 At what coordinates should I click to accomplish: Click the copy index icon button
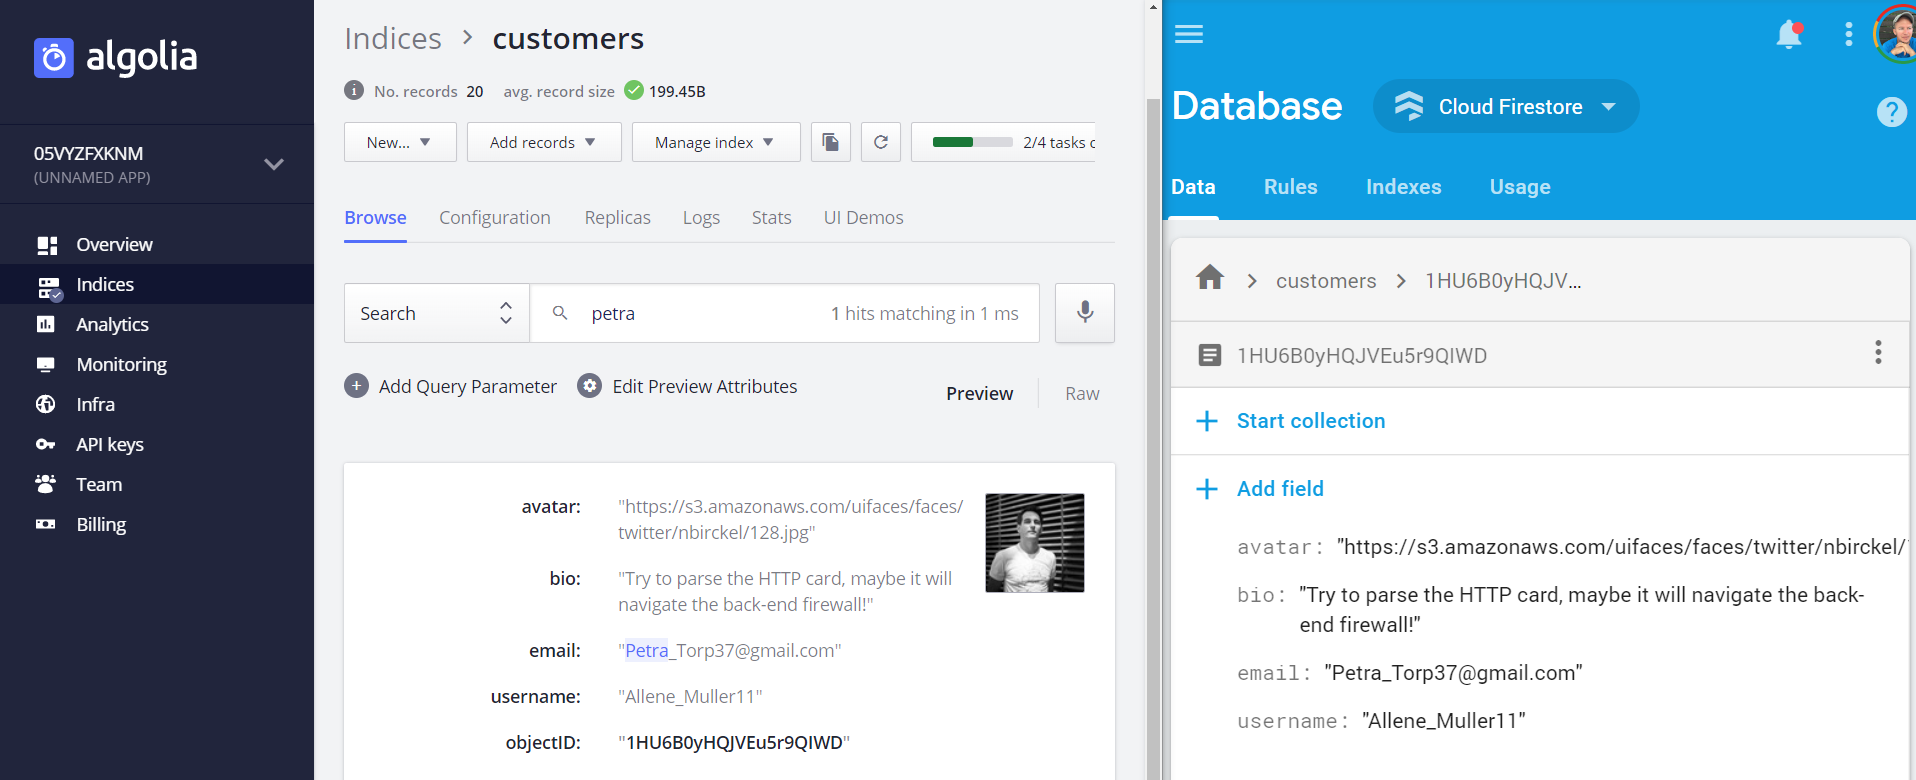[x=830, y=142]
